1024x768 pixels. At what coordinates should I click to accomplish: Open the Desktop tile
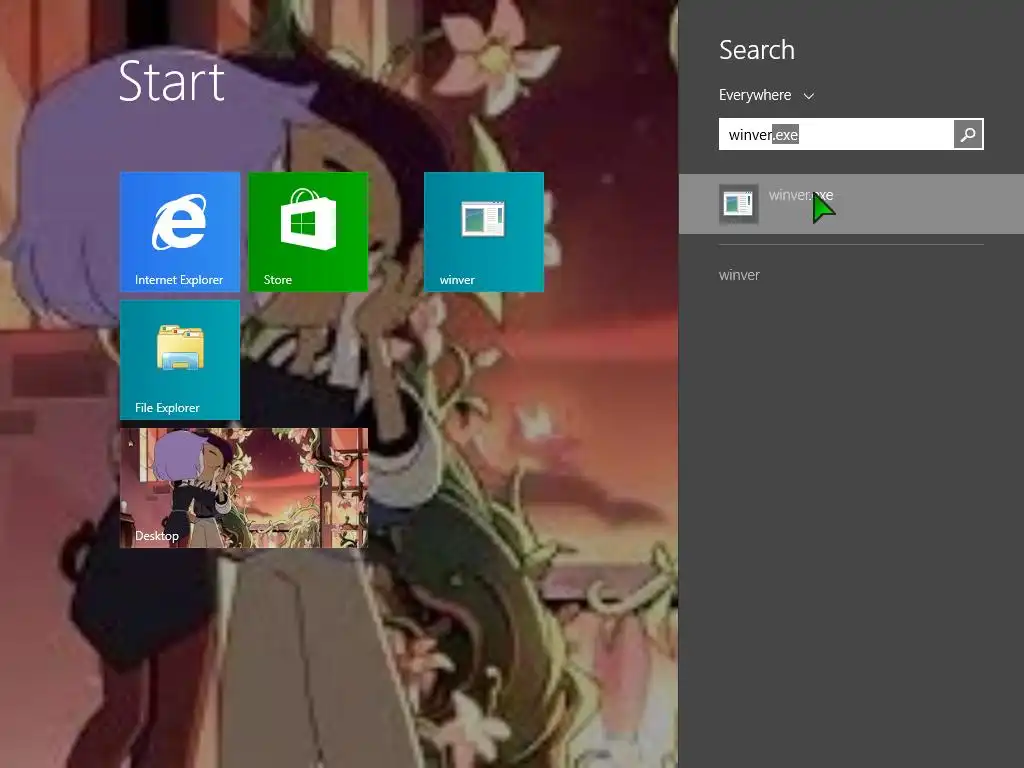pos(244,488)
